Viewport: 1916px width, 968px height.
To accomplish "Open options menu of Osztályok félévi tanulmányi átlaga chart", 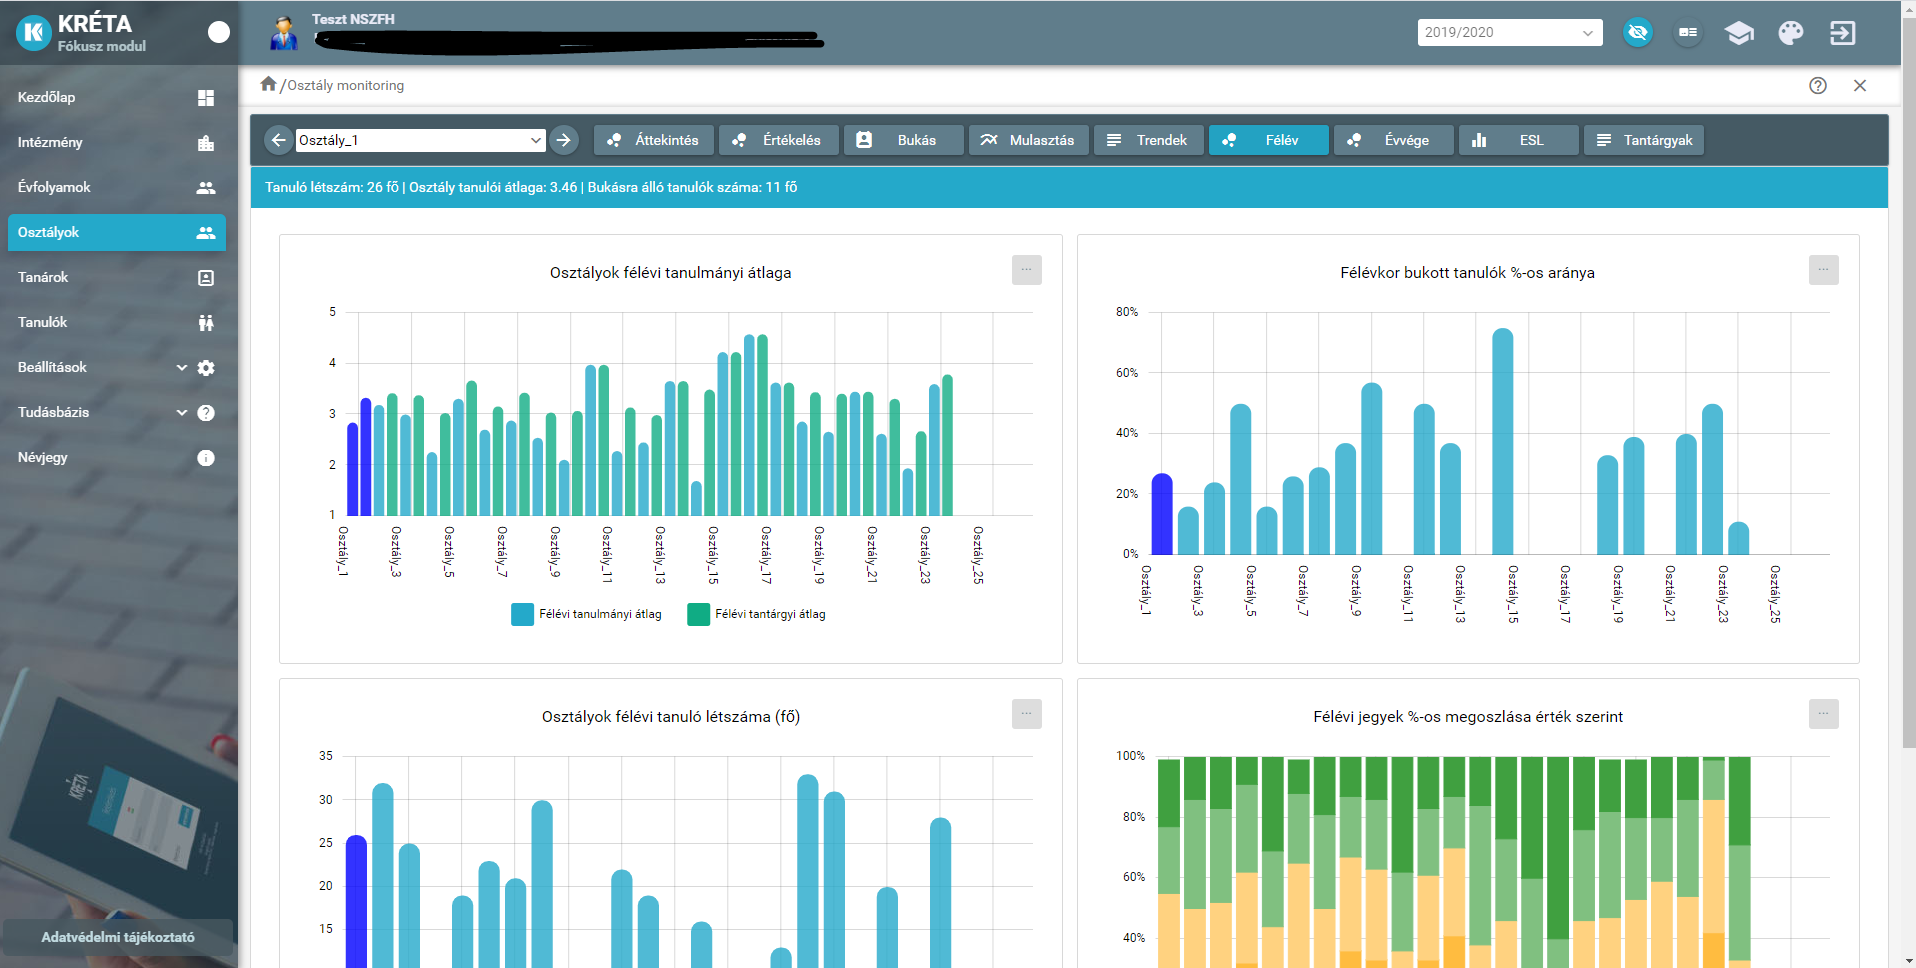I will pyautogui.click(x=1026, y=270).
